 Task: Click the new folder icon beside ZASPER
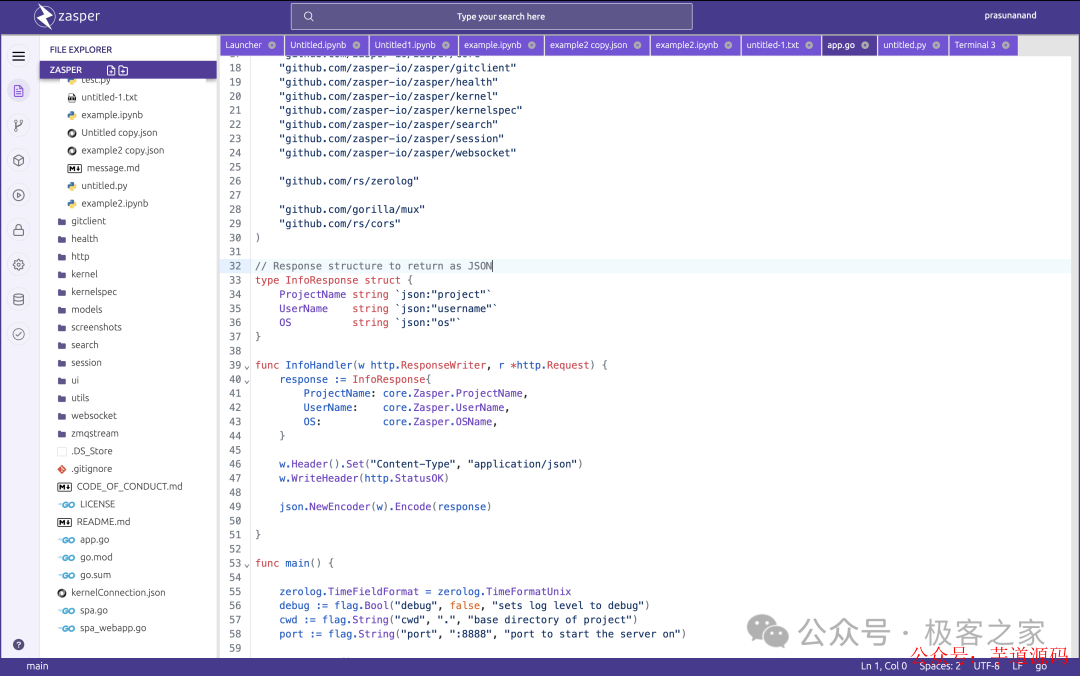coord(123,70)
